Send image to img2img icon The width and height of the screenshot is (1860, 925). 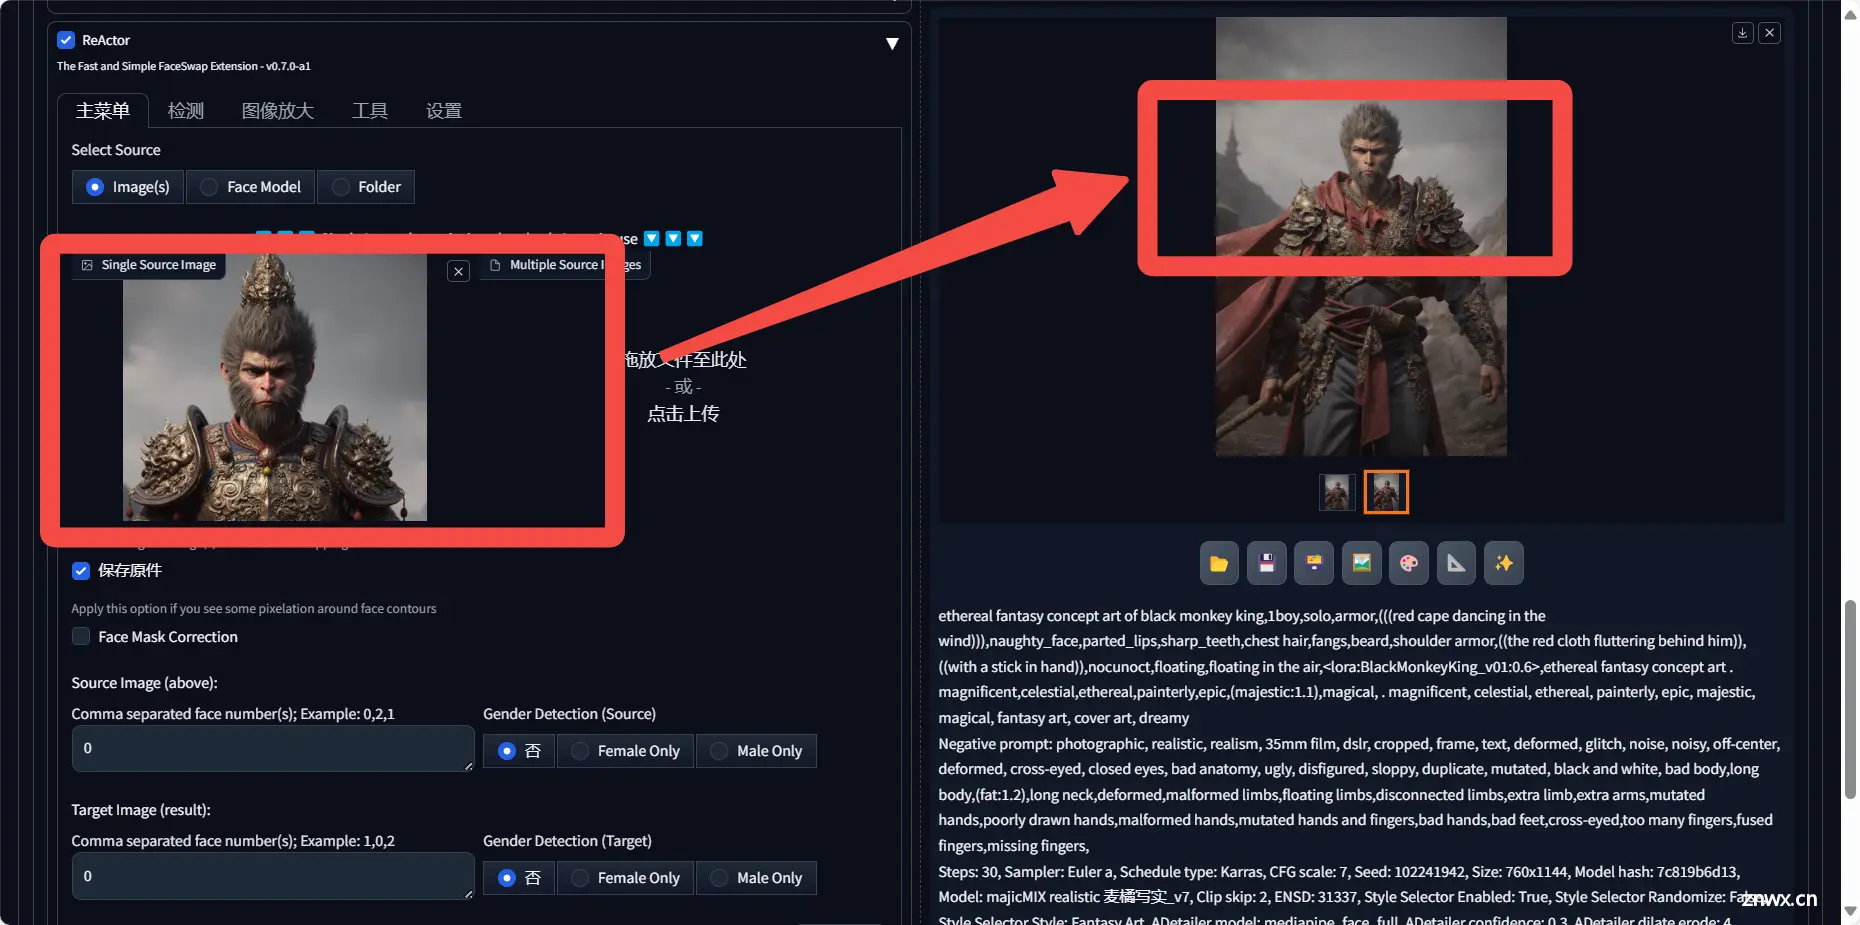1361,563
